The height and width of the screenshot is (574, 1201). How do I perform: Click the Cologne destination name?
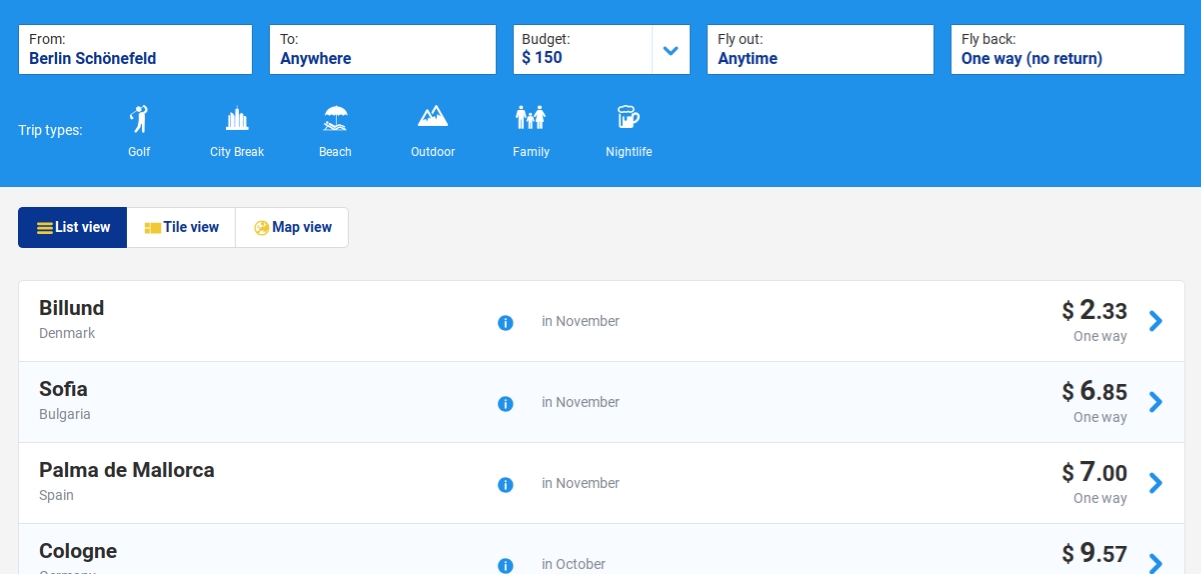(78, 551)
